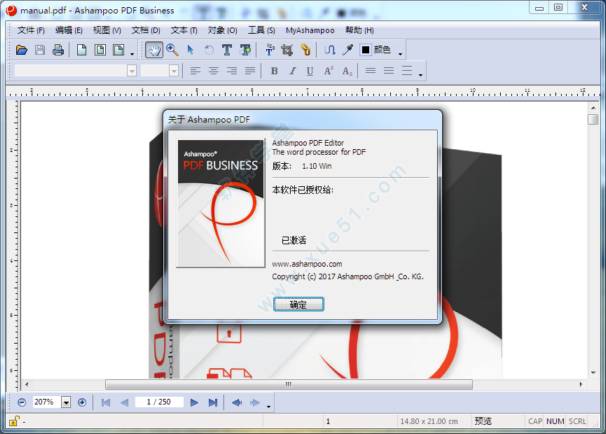Image resolution: width=606 pixels, height=434 pixels.
Task: Click the center text alignment icon
Action: [x=213, y=71]
